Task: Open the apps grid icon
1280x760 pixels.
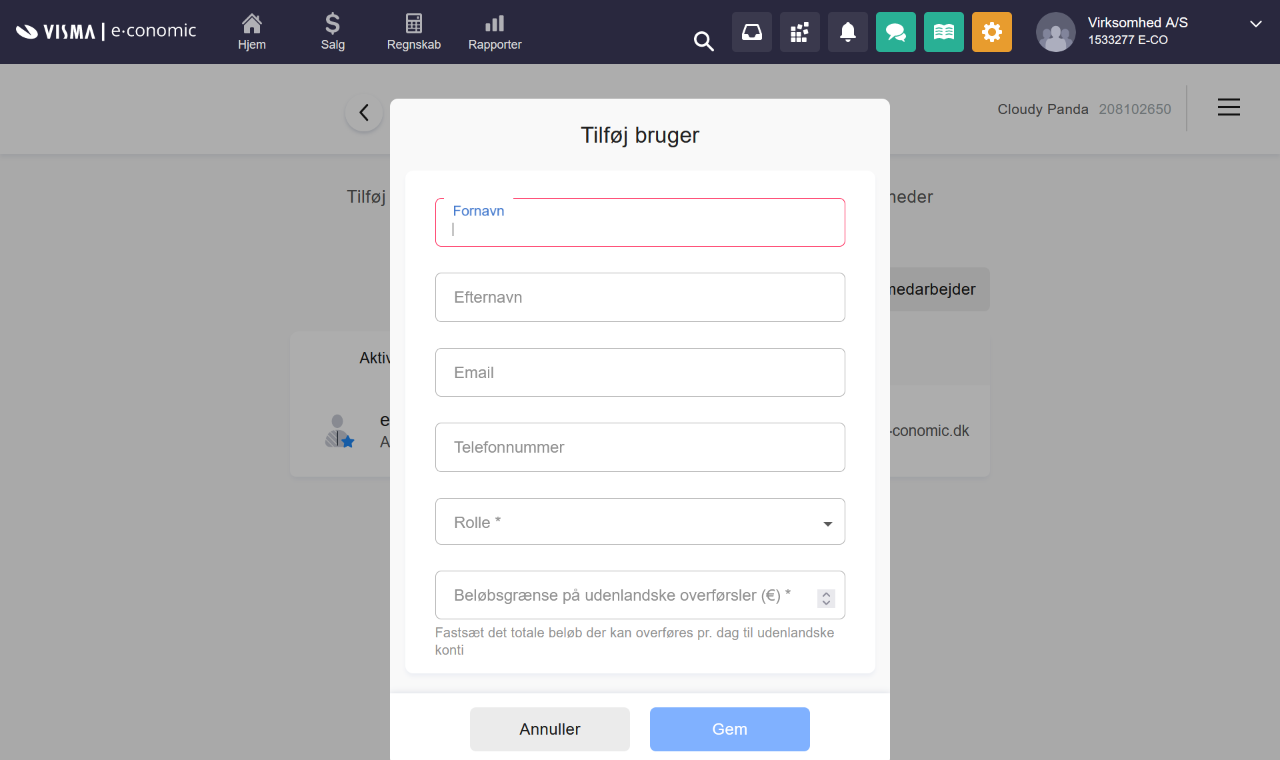Action: click(x=800, y=32)
